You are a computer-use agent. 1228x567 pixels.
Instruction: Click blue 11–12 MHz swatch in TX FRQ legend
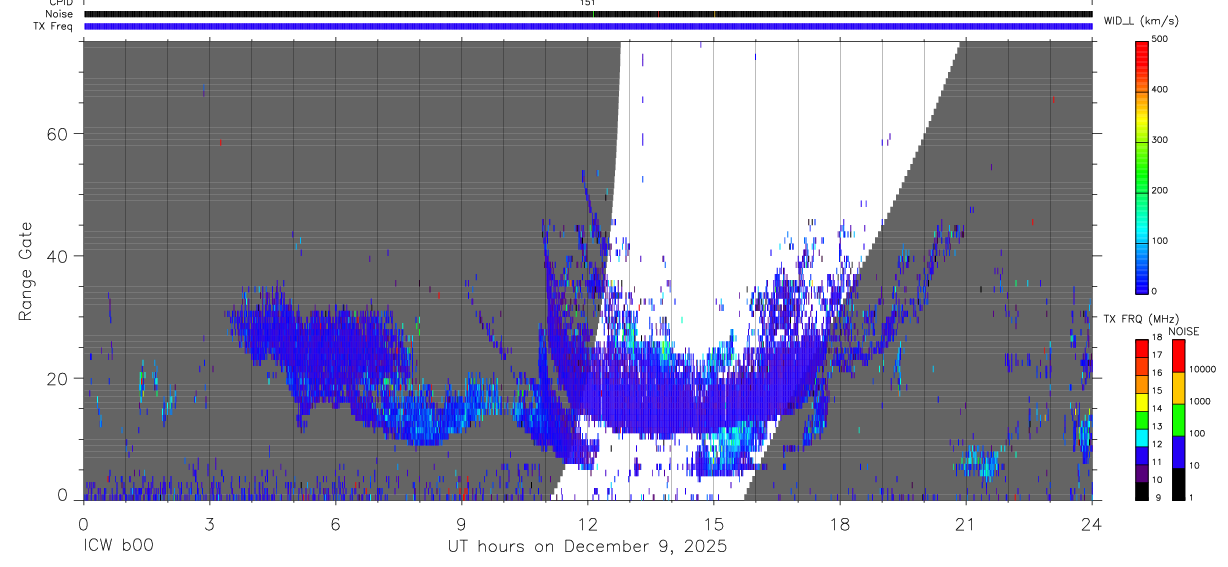[x=1142, y=454]
